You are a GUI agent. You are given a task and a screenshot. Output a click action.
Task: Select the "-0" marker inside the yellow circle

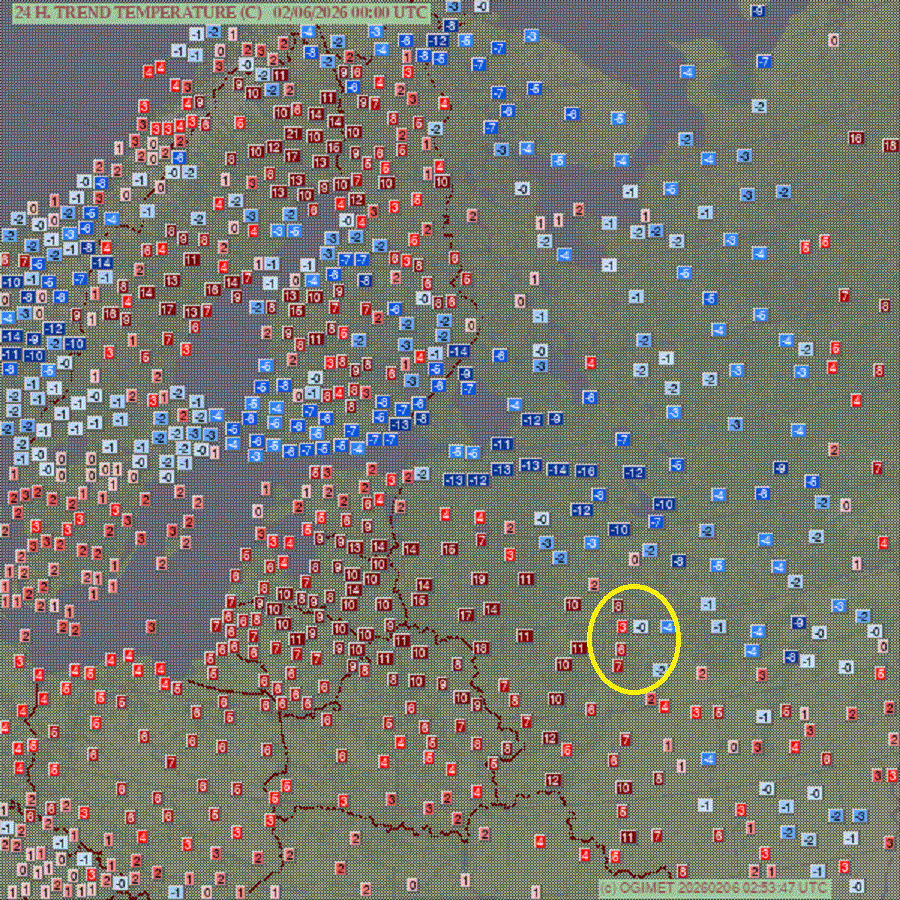click(641, 627)
